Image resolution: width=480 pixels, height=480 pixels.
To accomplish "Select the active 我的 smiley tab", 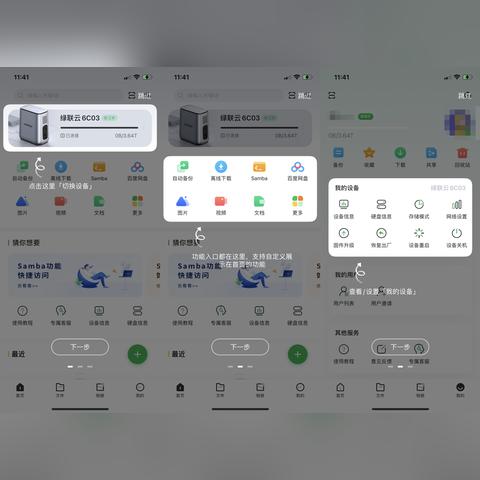I will click(x=460, y=390).
